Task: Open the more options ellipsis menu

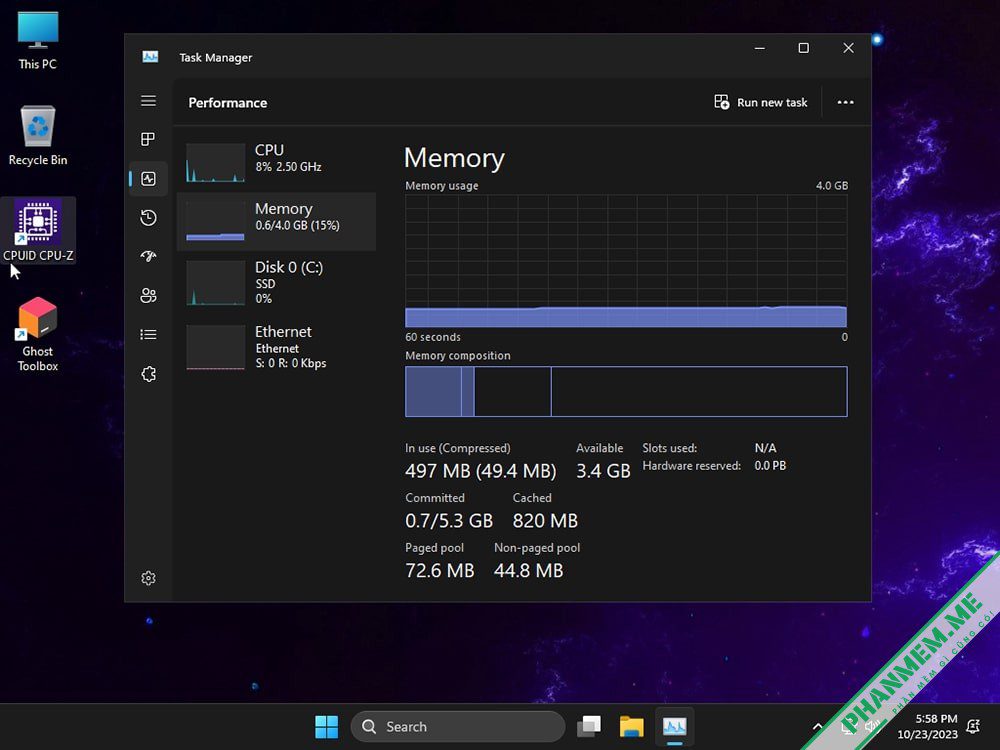Action: coord(845,102)
